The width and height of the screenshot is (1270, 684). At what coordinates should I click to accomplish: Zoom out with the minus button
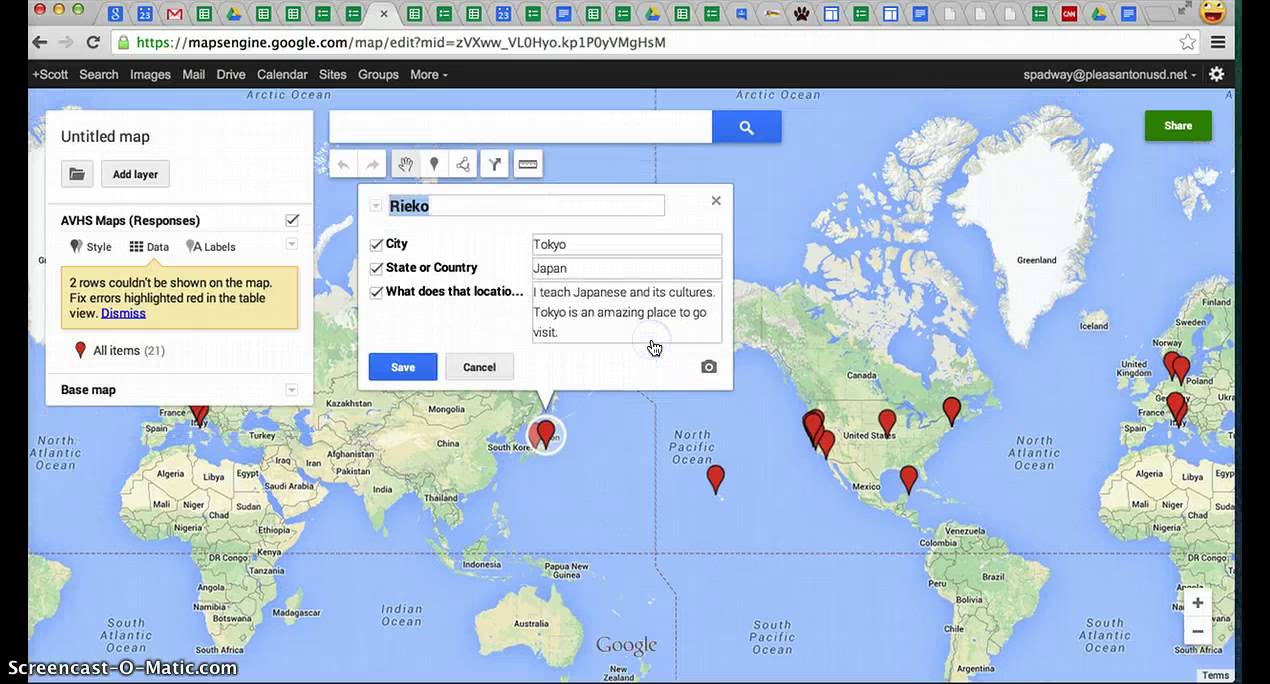pyautogui.click(x=1197, y=631)
